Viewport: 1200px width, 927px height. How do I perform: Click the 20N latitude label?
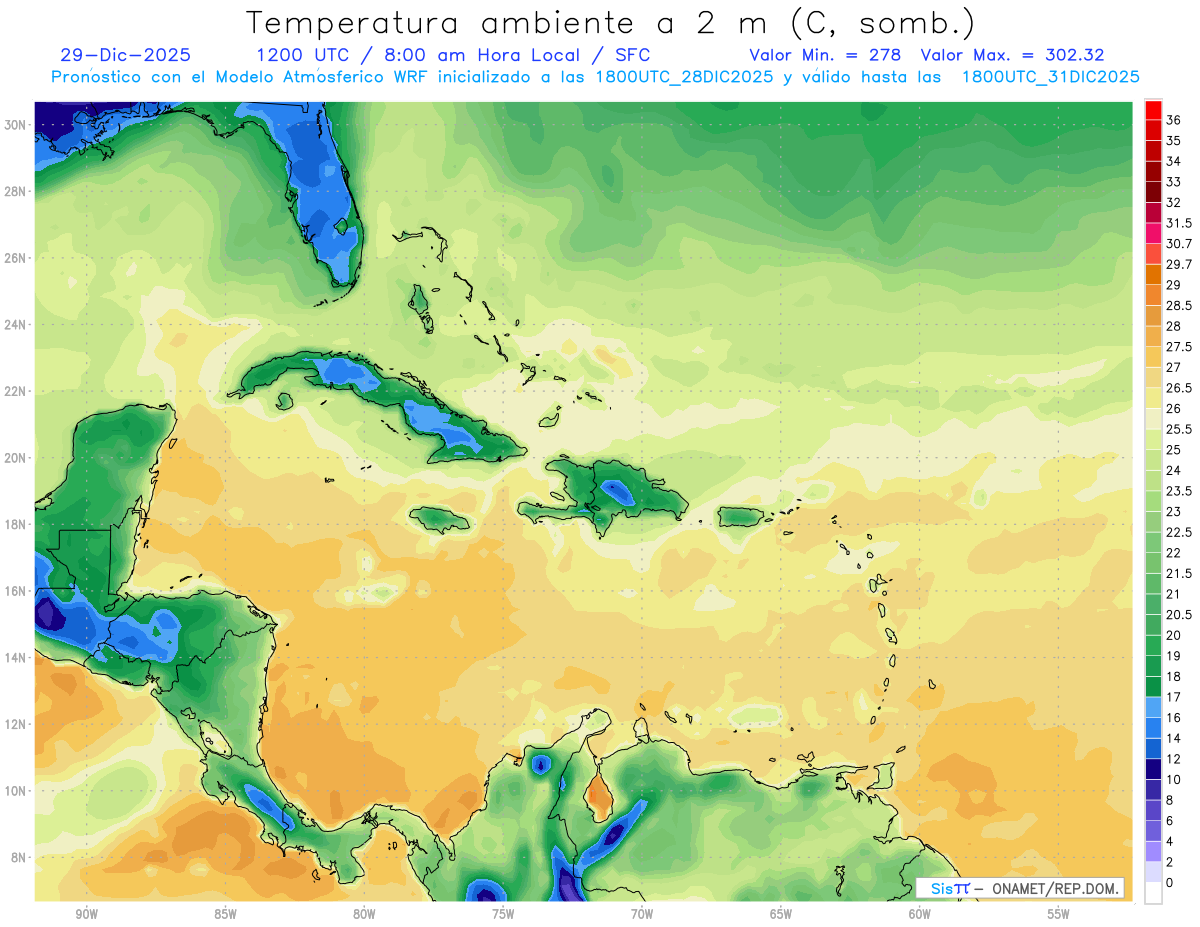pos(16,458)
